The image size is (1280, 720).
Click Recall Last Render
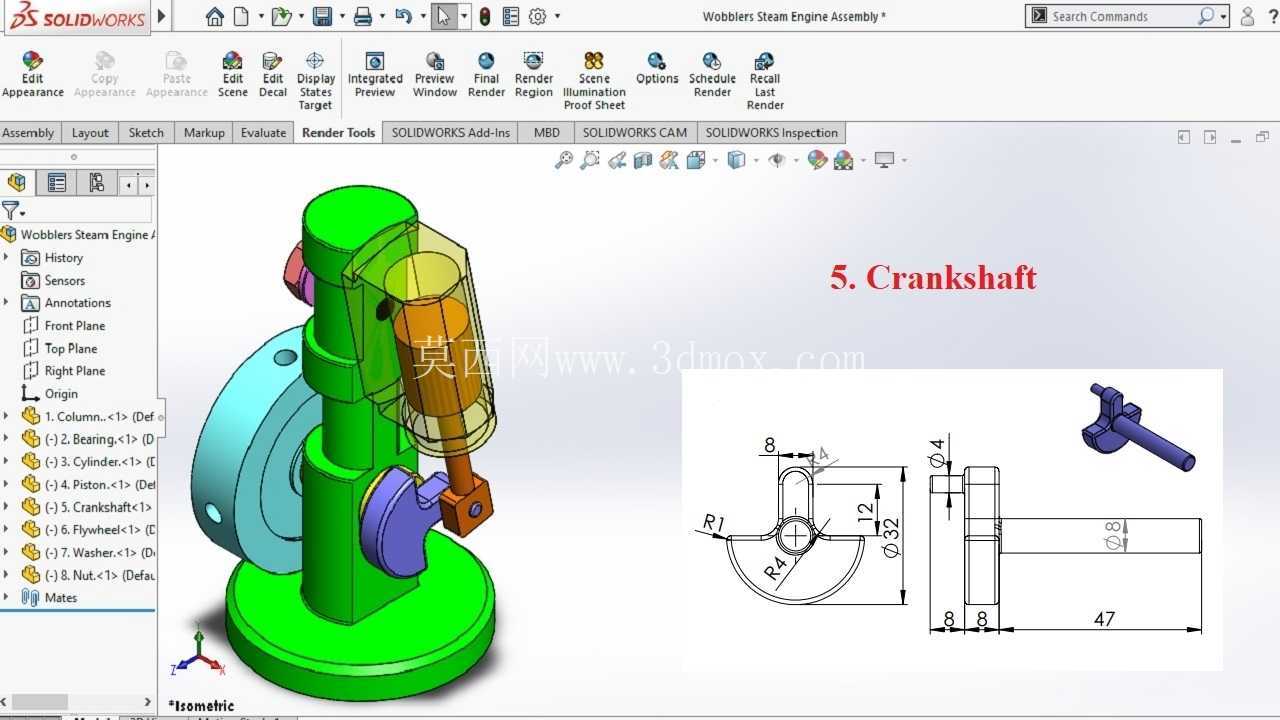(765, 81)
